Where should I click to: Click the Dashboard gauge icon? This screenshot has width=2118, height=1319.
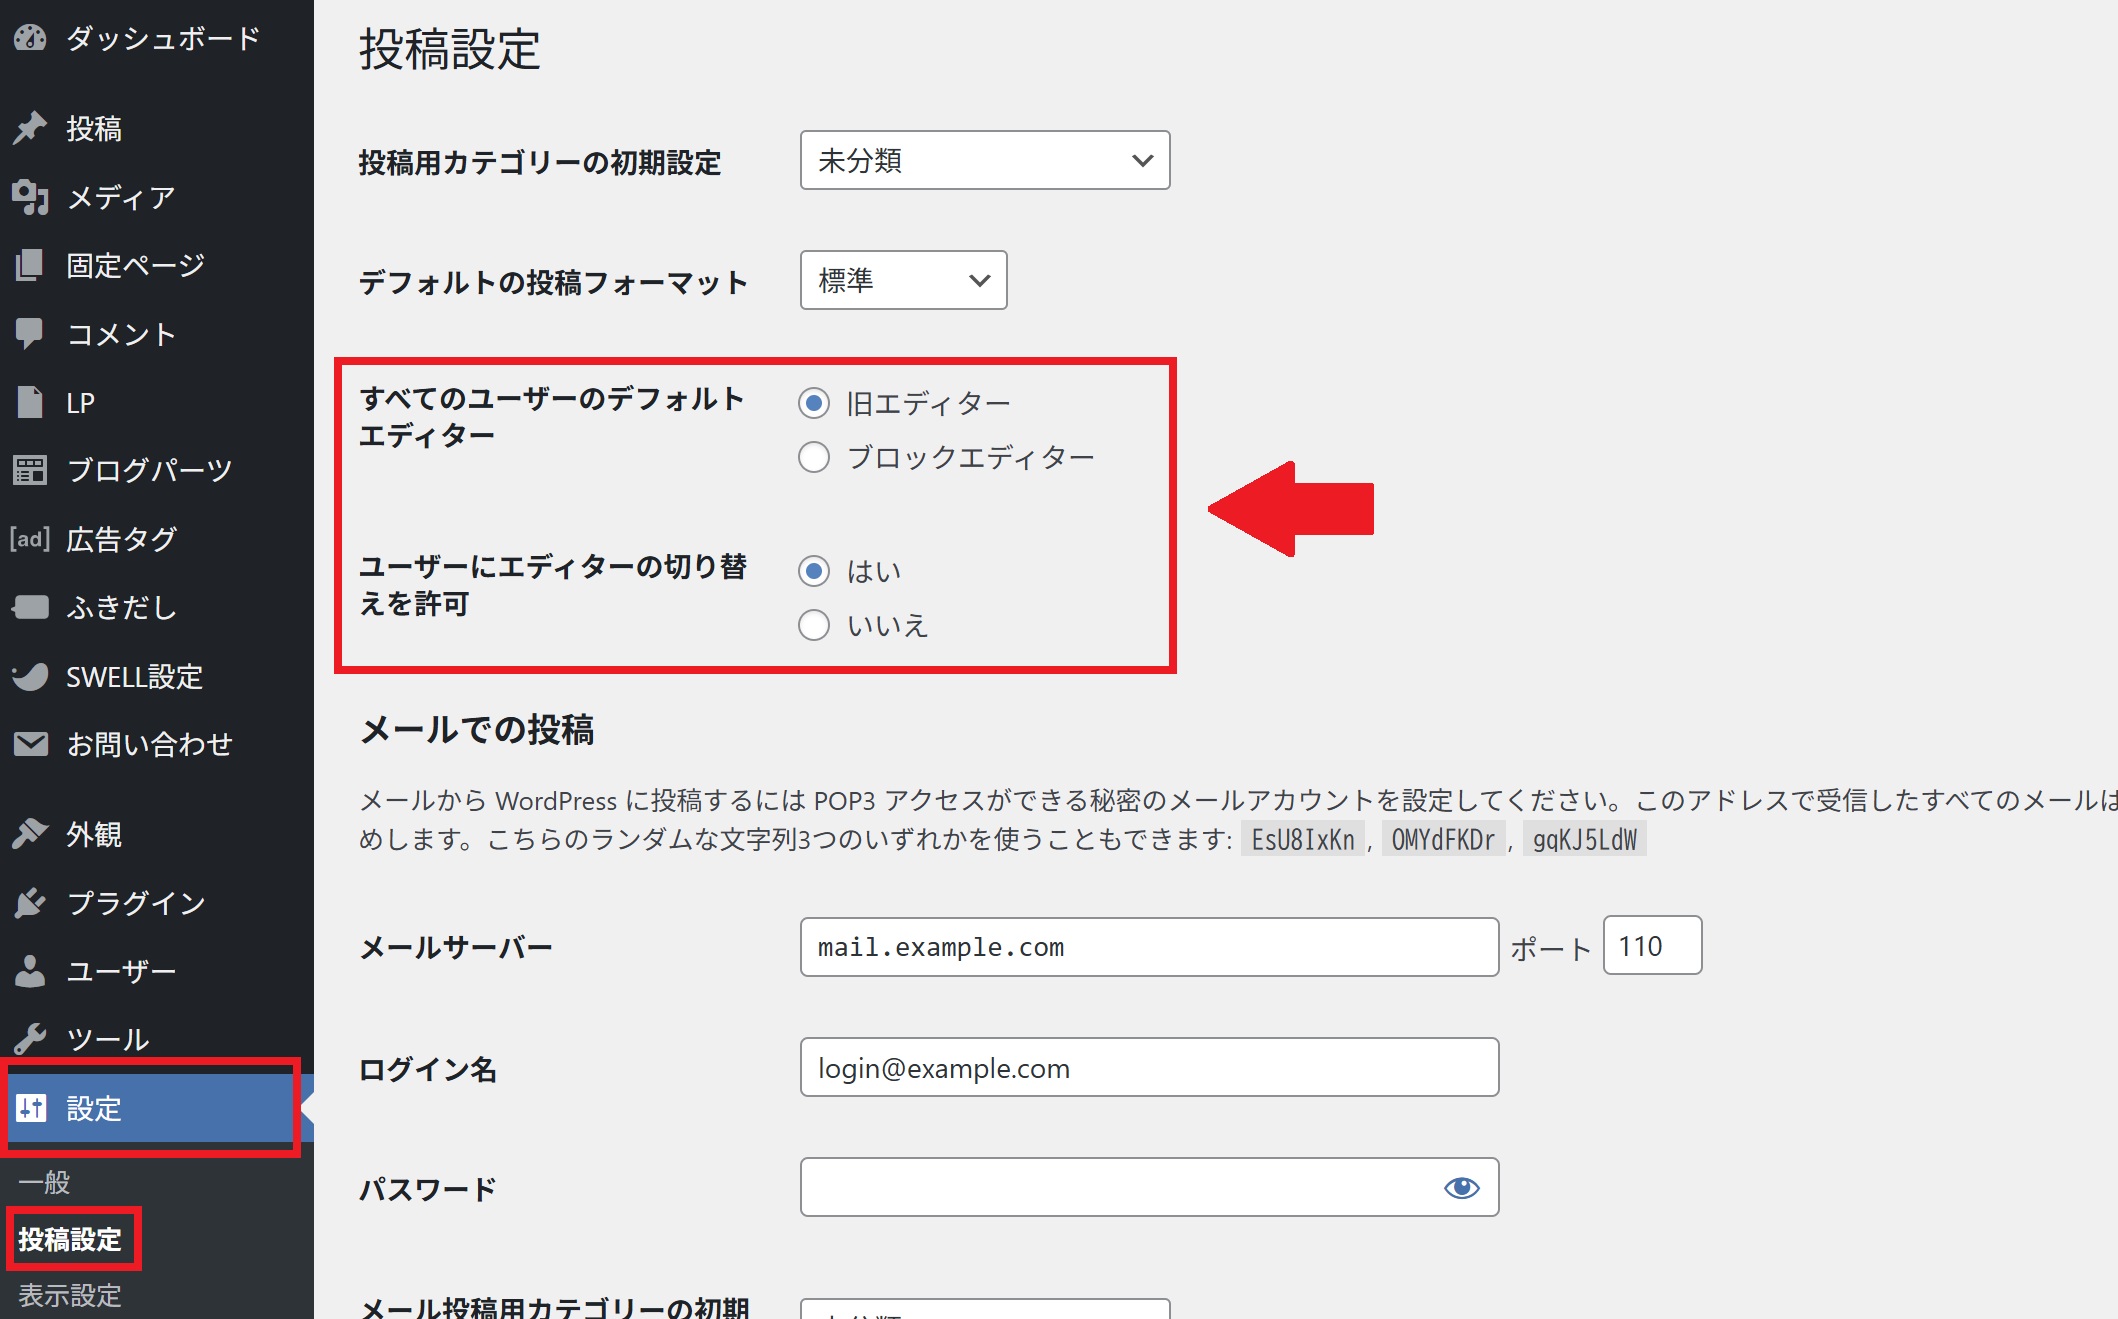[30, 38]
